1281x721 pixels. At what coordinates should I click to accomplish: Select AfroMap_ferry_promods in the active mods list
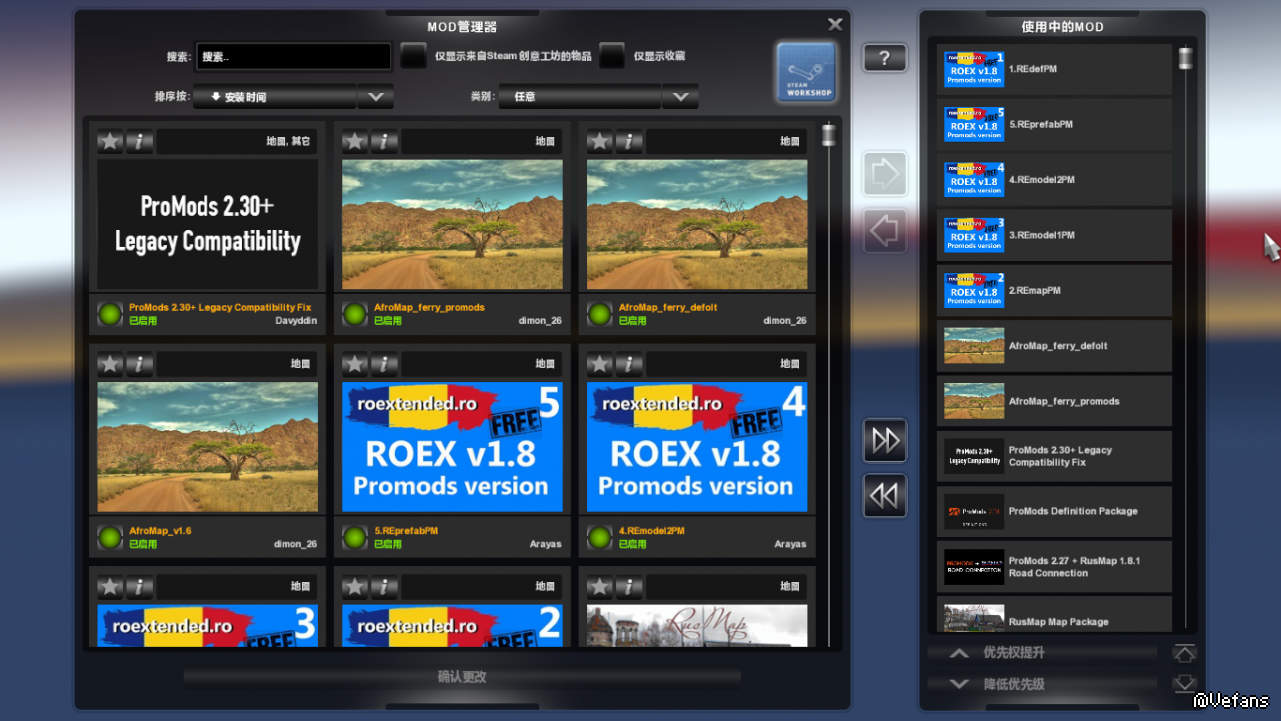(1054, 401)
